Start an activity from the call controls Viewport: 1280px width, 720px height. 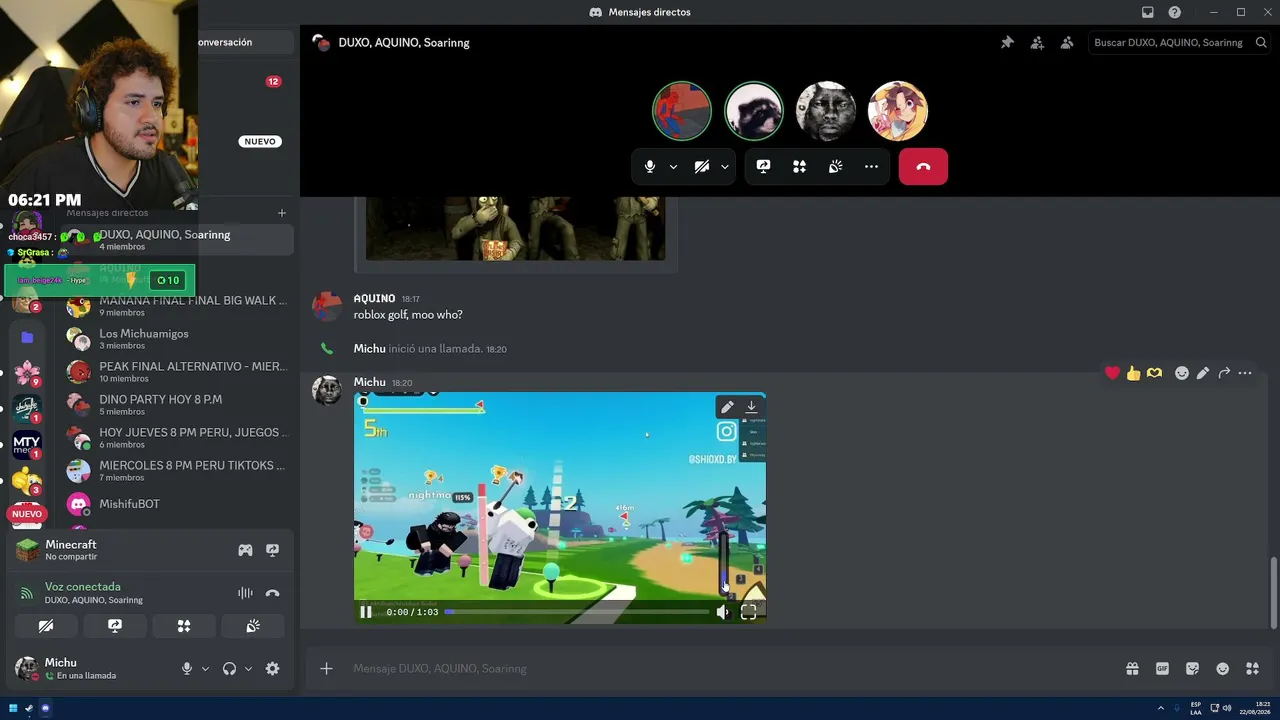pos(799,166)
